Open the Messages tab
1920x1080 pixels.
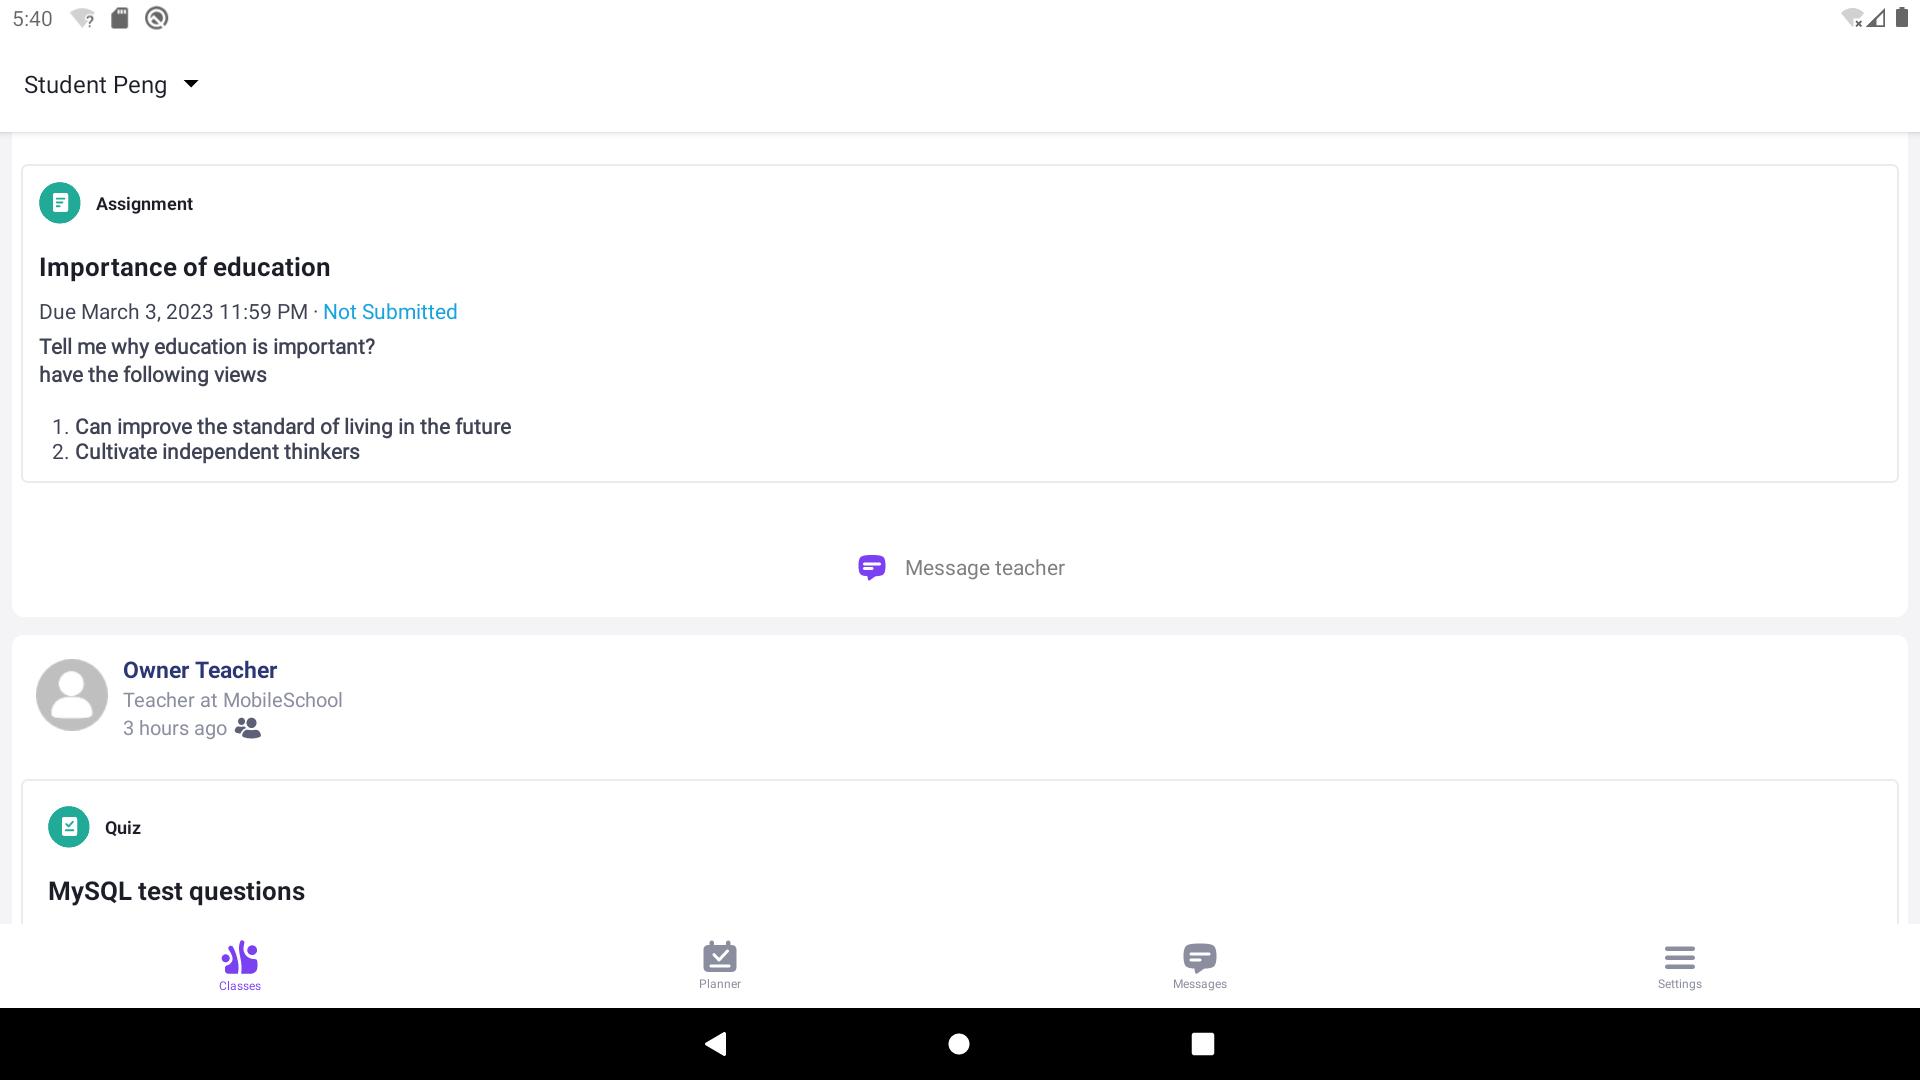click(1200, 966)
